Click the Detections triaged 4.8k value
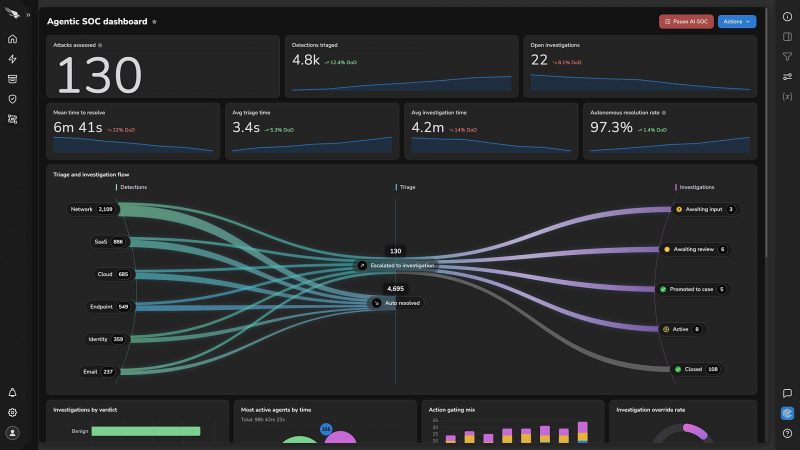This screenshot has width=800, height=450. tap(306, 60)
